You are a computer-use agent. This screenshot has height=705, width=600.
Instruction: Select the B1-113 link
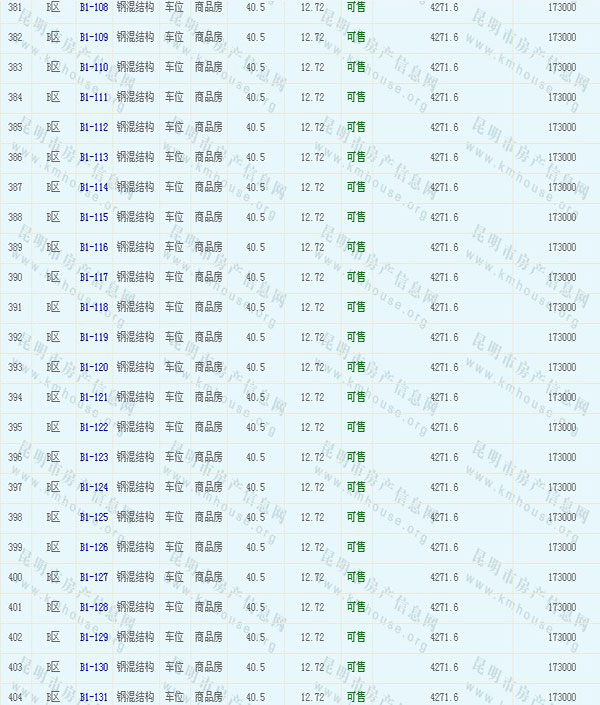point(94,157)
